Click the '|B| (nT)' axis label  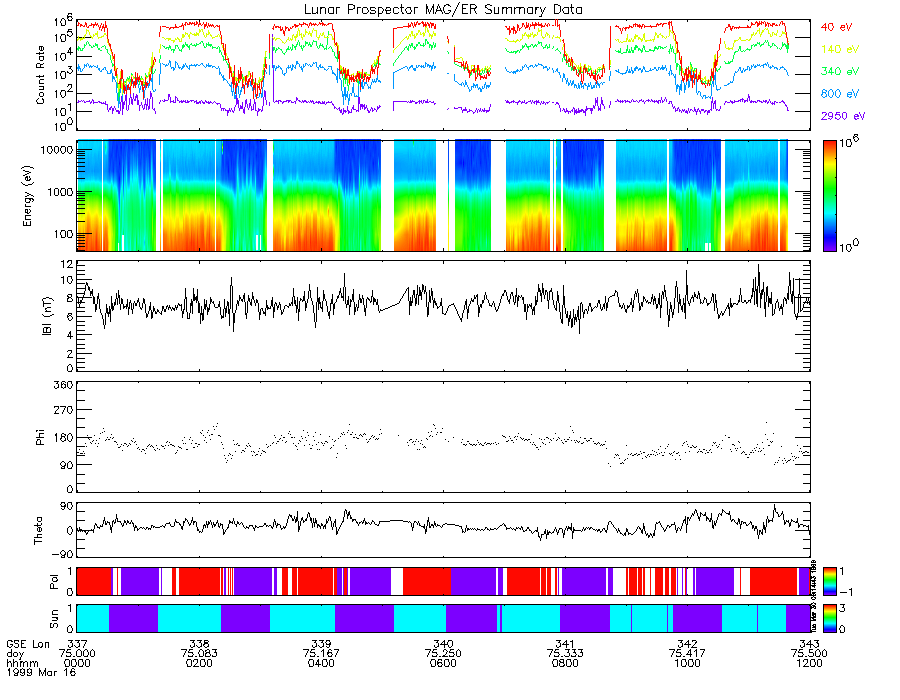point(47,316)
